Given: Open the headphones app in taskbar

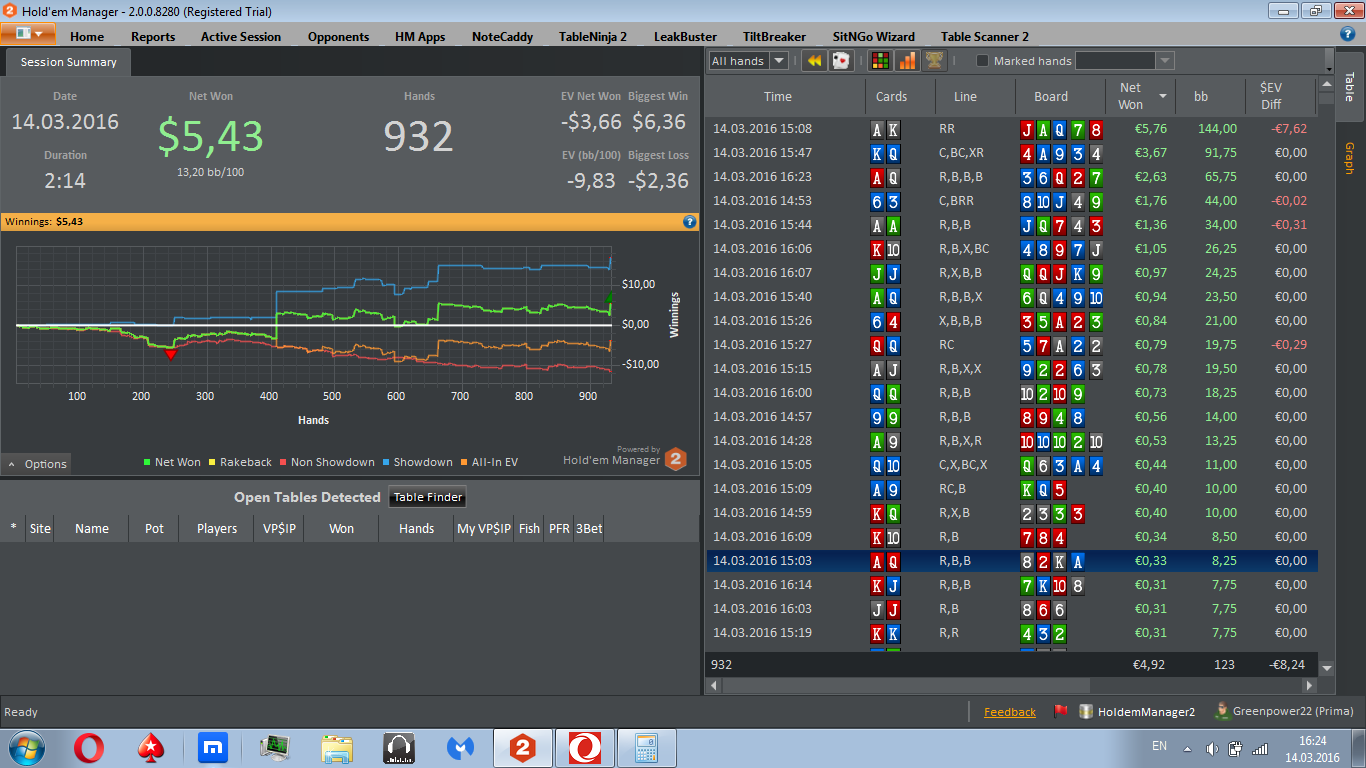Looking at the screenshot, I should point(399,748).
